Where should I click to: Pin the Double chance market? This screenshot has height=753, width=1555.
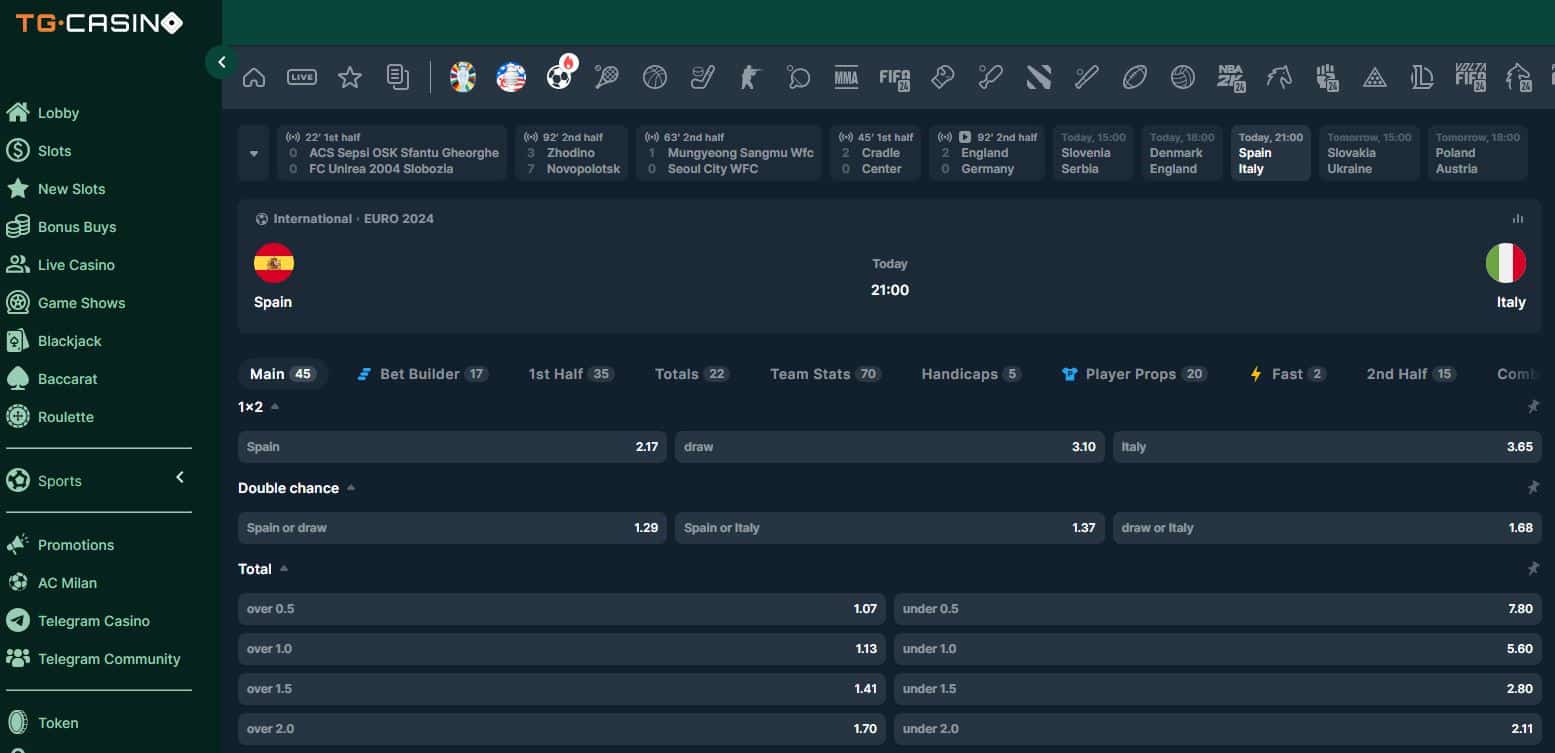pyautogui.click(x=1533, y=487)
